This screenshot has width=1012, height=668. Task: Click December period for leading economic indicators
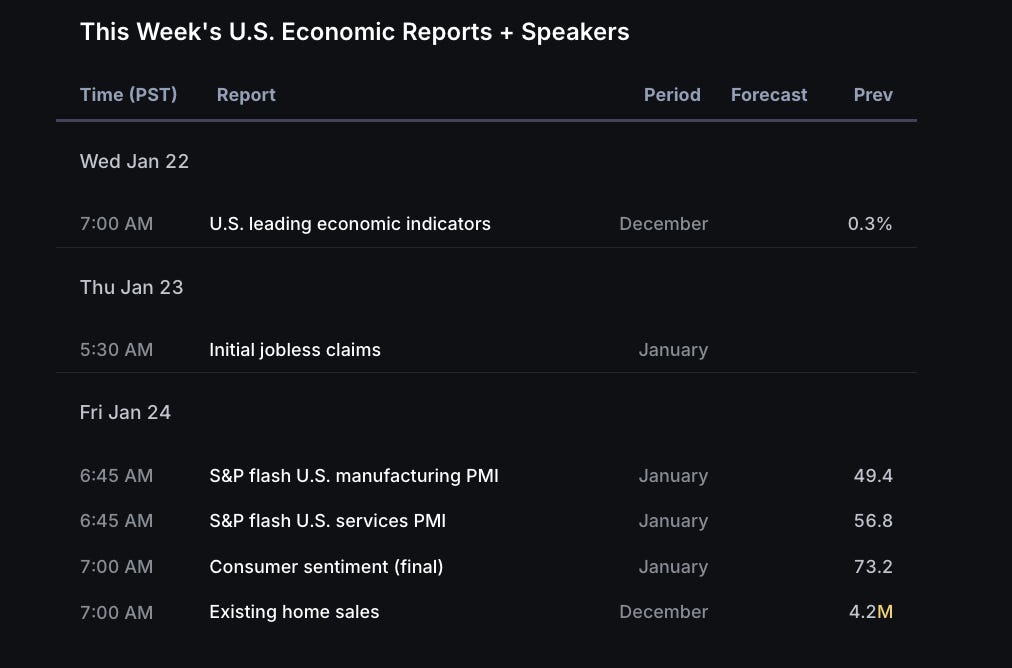(x=663, y=224)
